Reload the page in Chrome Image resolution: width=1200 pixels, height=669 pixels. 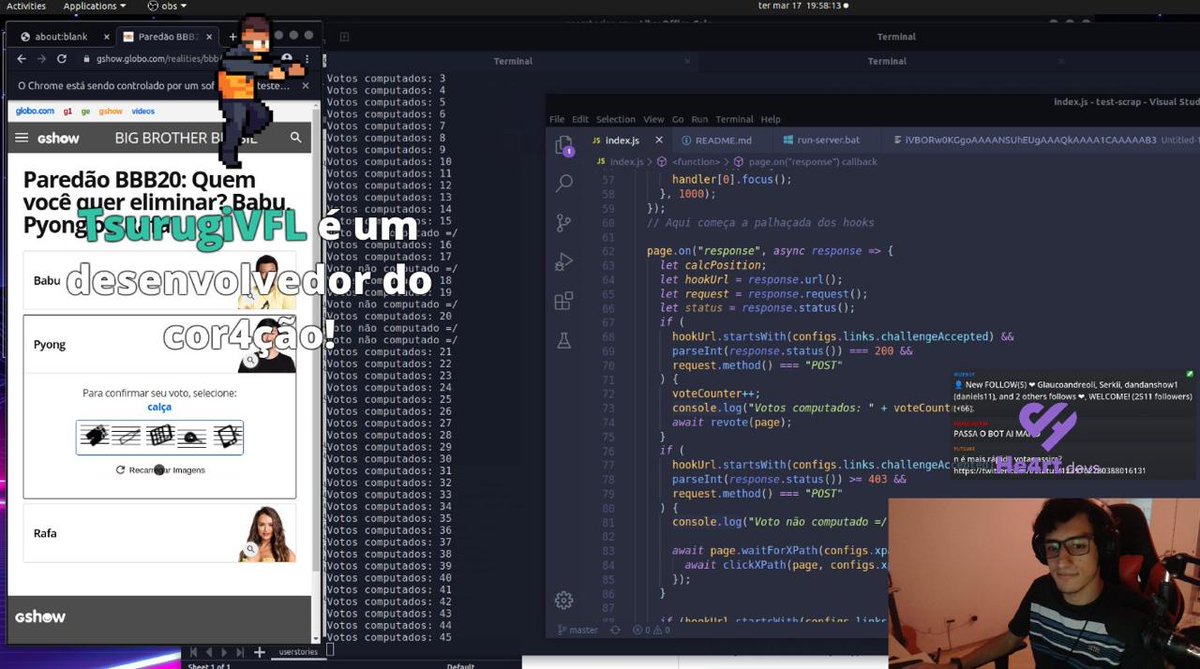coord(61,59)
